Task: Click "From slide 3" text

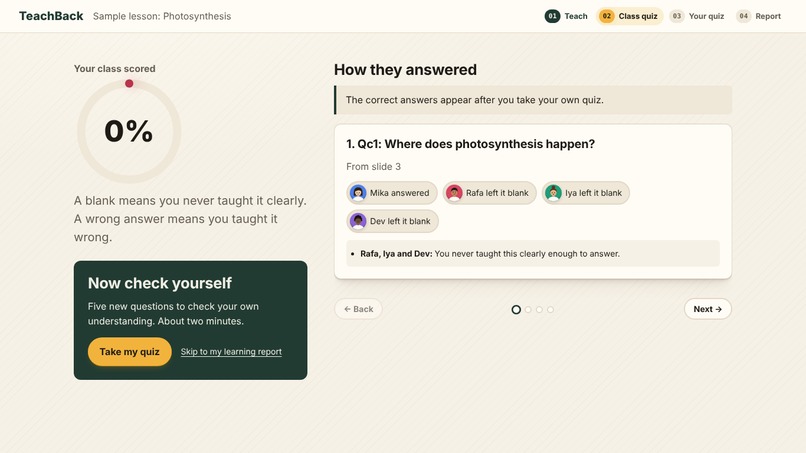Action: point(373,167)
